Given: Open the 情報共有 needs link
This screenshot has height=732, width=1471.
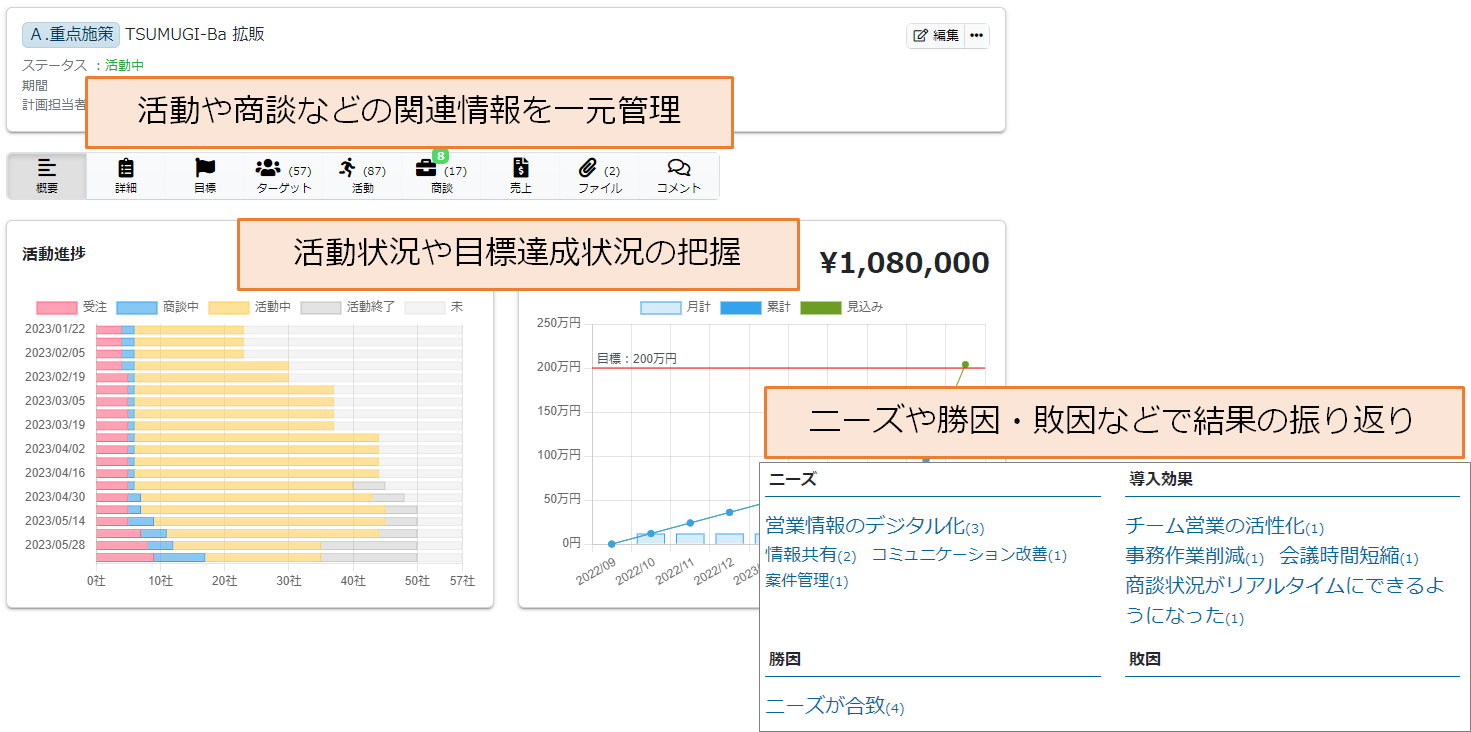Looking at the screenshot, I should click(x=811, y=554).
